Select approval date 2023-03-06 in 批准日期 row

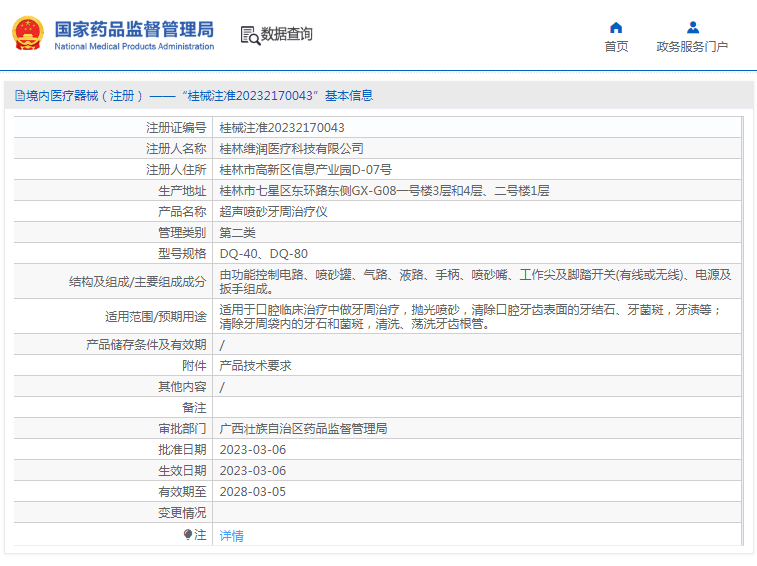[252, 450]
